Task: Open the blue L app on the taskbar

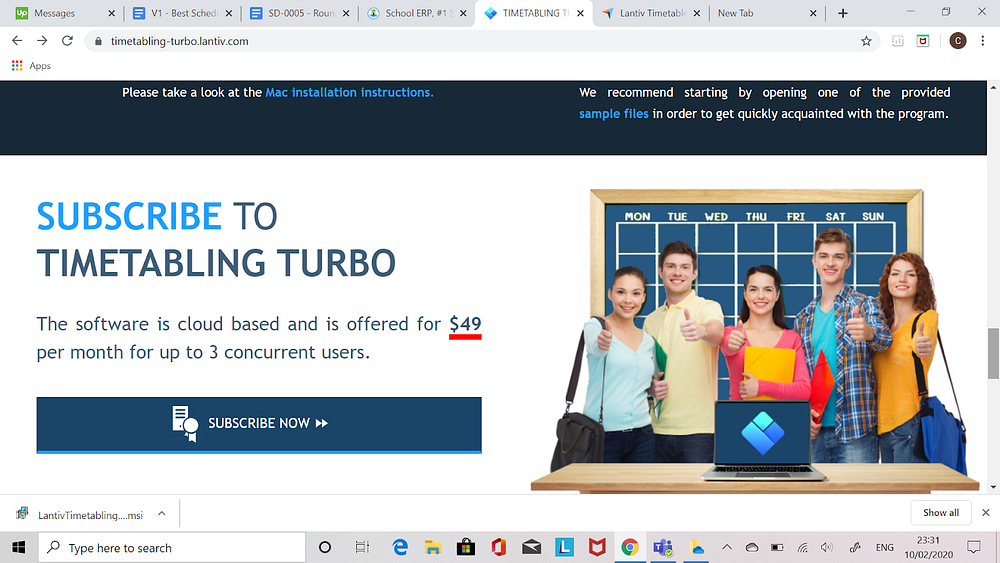Action: 564,547
